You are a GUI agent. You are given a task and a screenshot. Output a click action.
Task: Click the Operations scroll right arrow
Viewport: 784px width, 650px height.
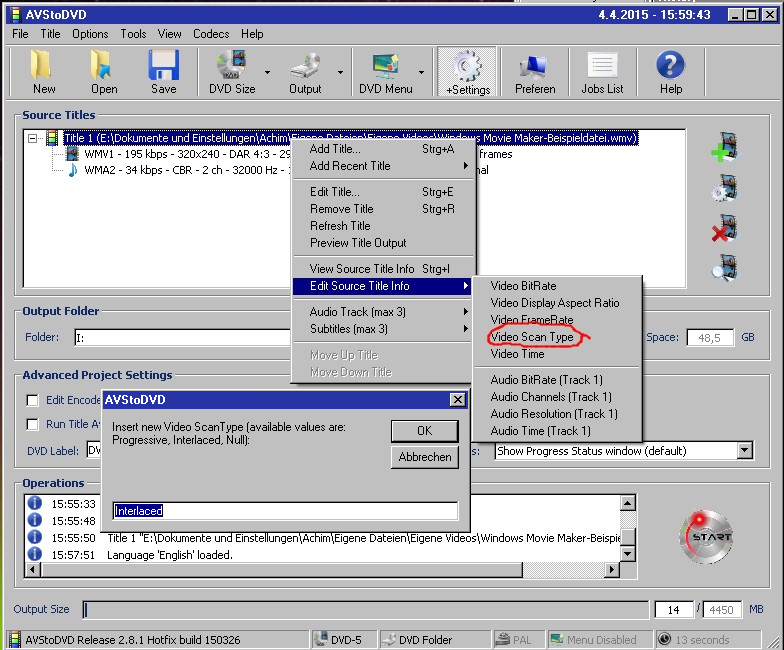(x=612, y=569)
